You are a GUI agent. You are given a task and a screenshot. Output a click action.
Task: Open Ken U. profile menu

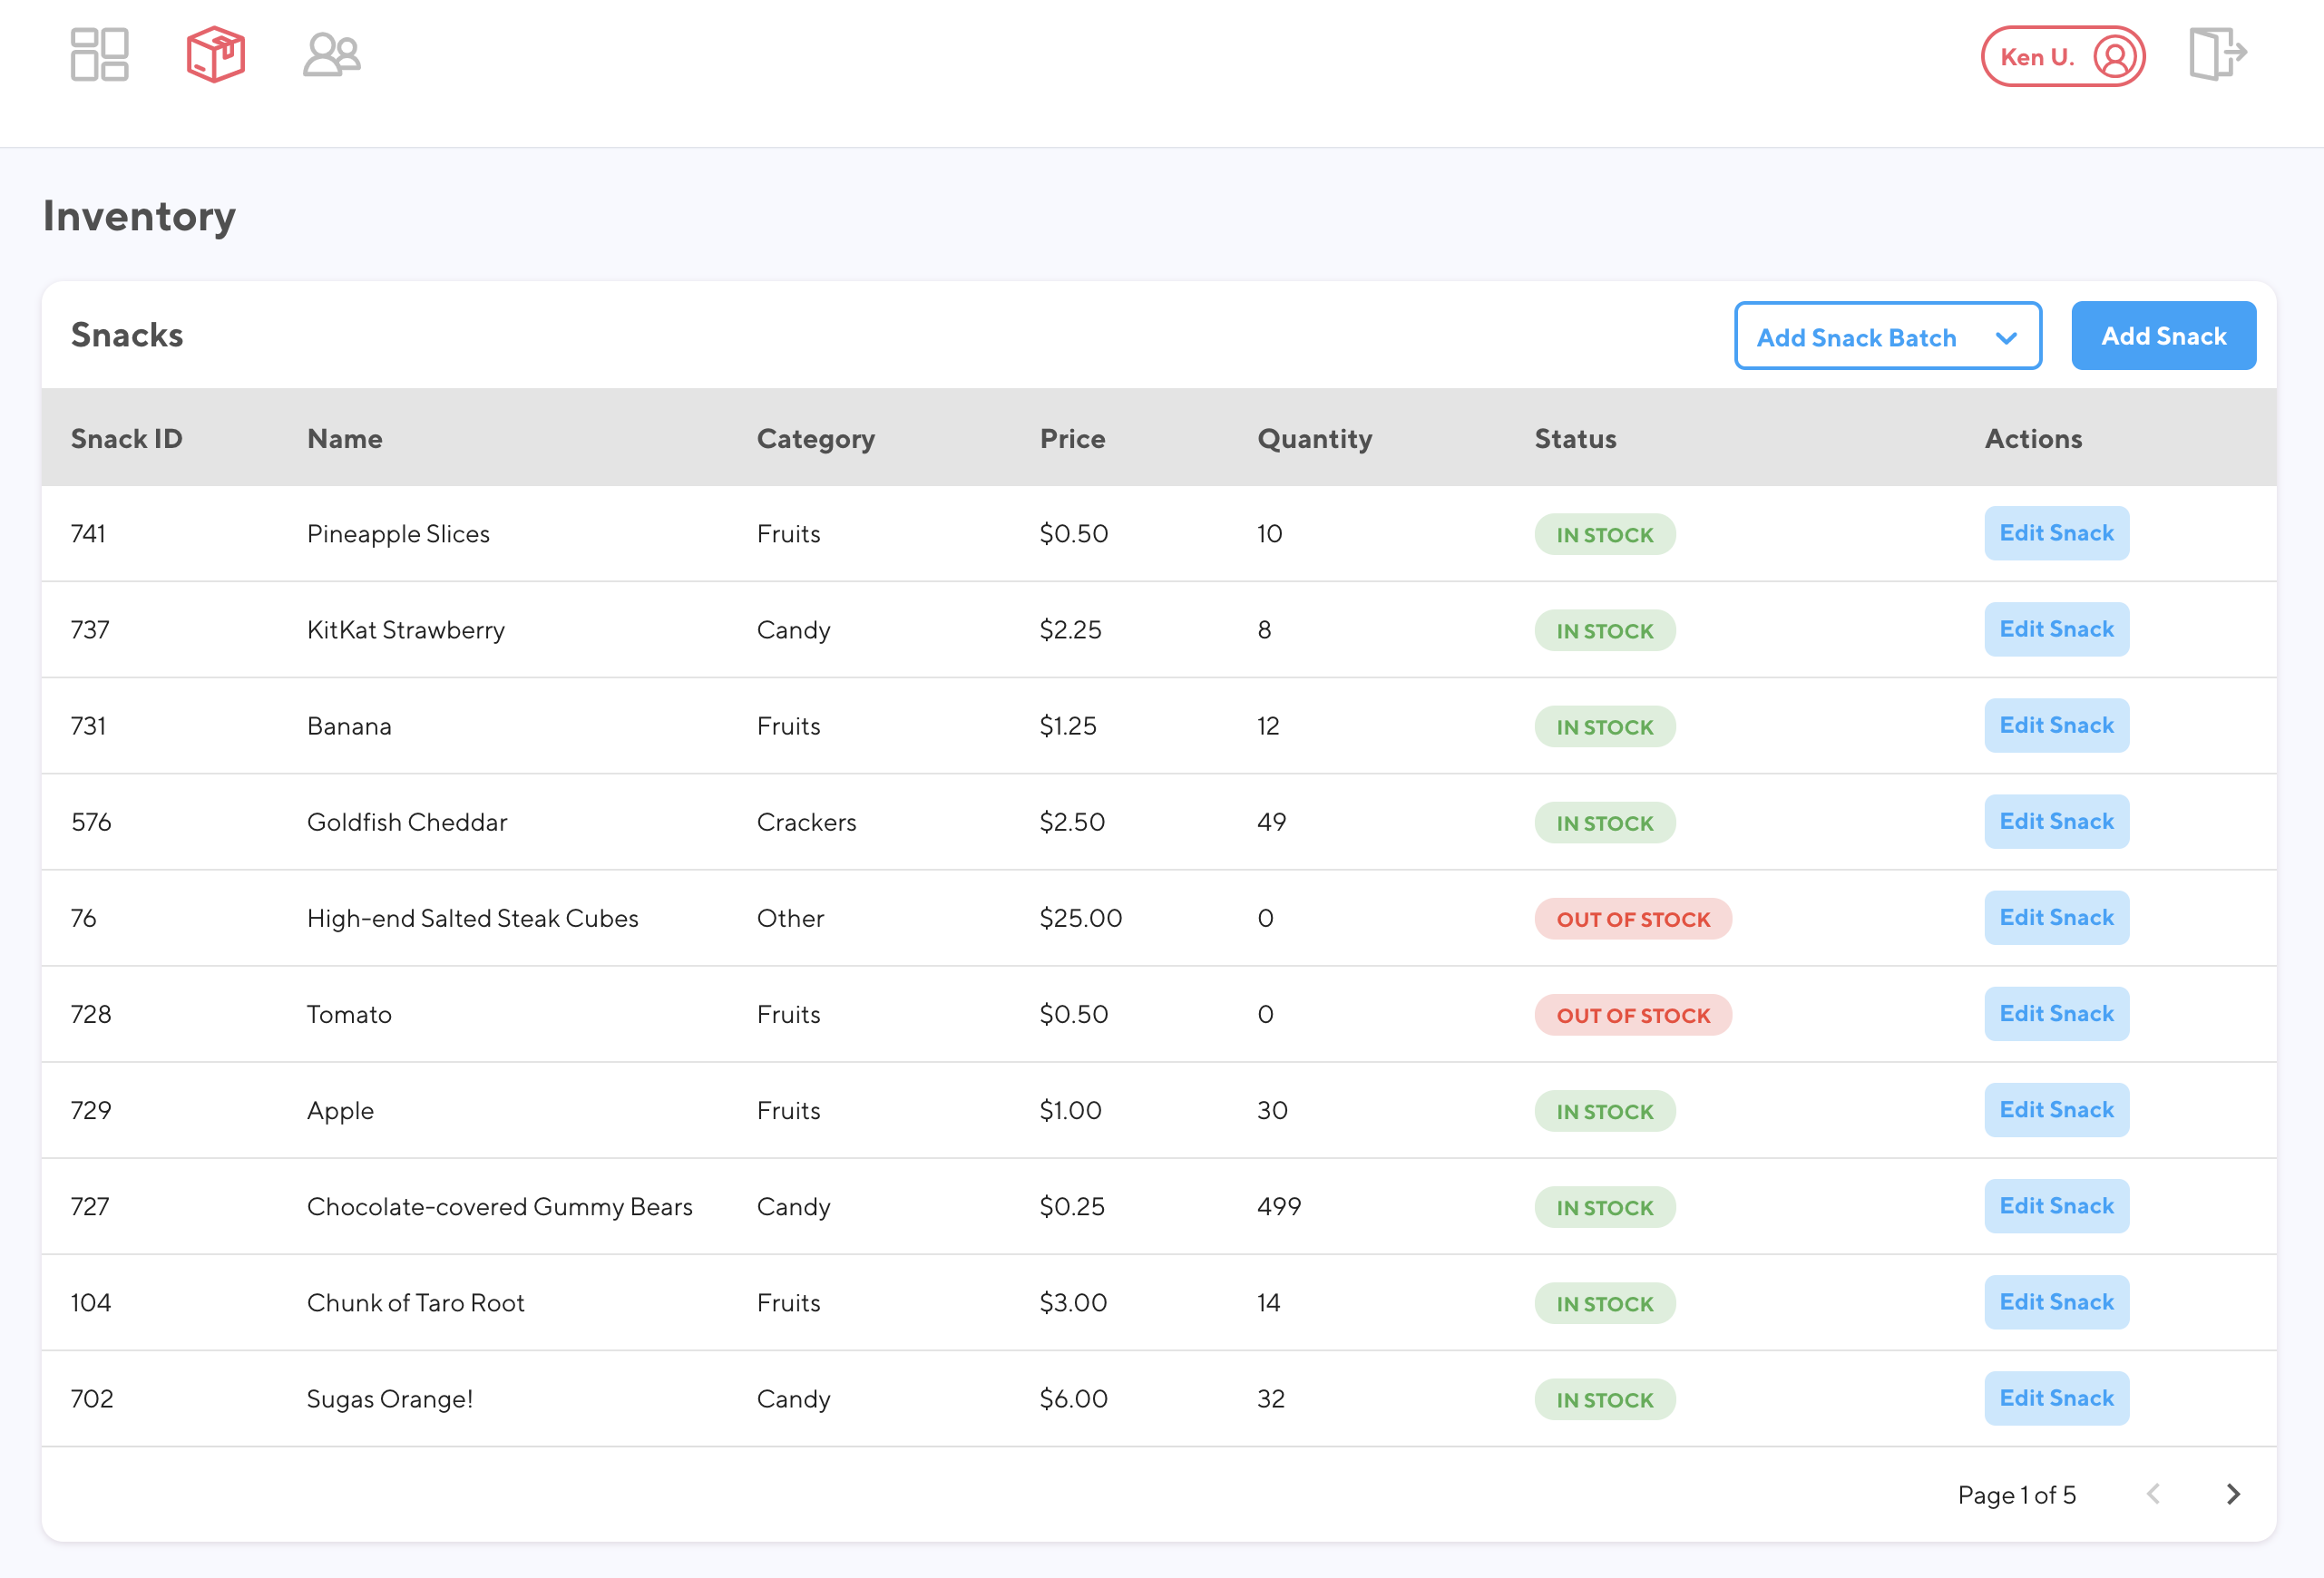(x=2037, y=57)
